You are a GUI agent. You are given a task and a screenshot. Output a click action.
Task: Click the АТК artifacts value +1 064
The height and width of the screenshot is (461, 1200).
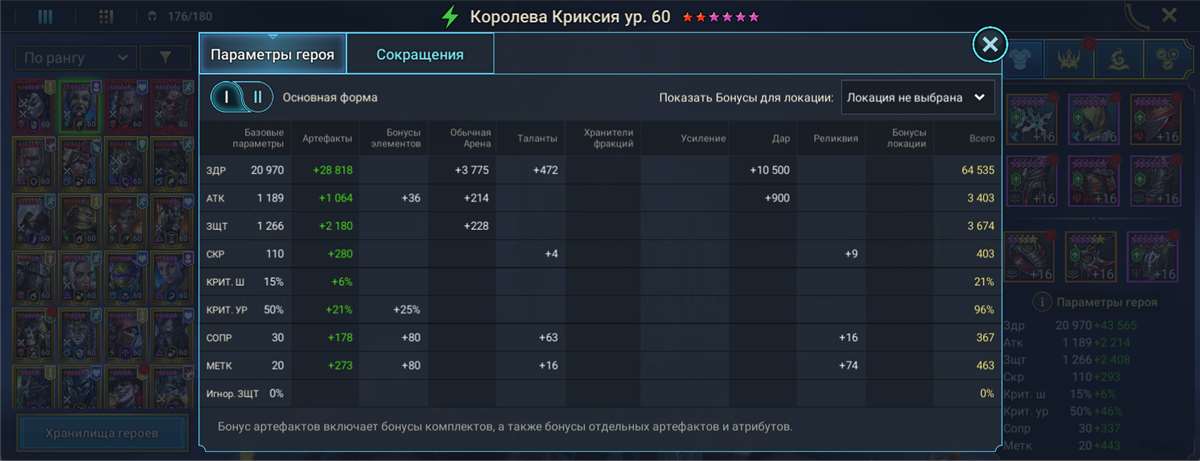pos(335,199)
